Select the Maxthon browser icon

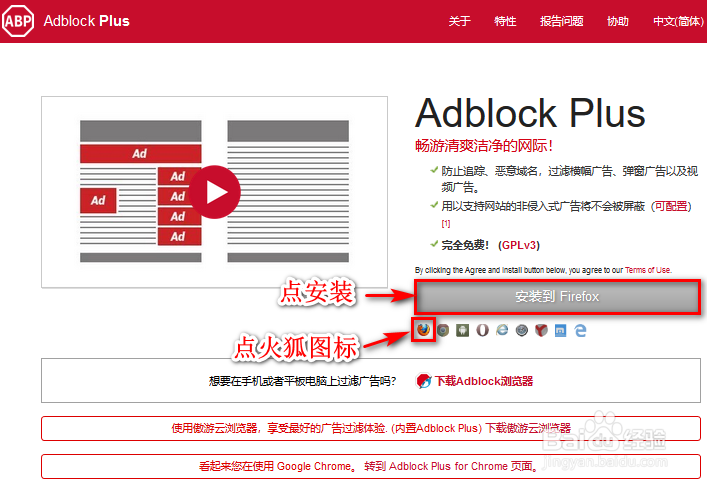560,330
